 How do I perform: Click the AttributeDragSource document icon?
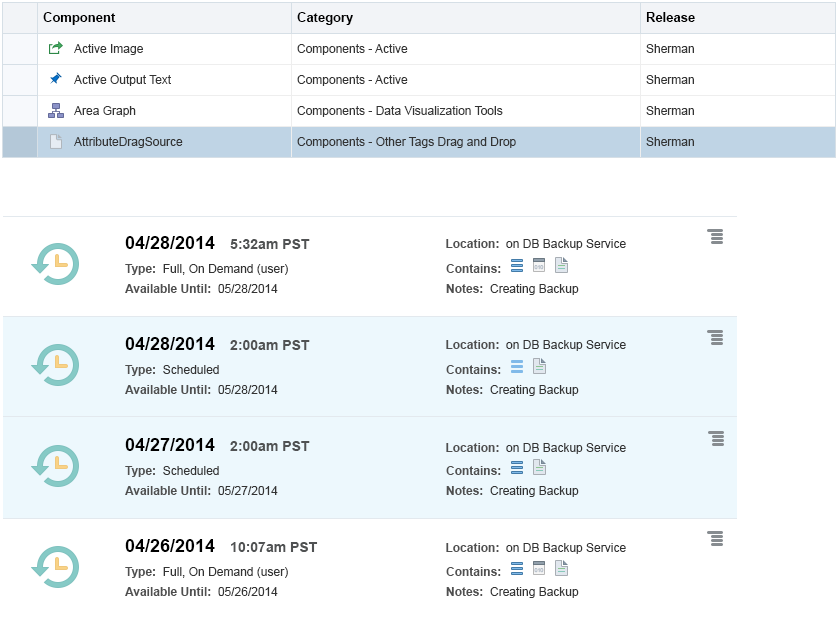(56, 142)
